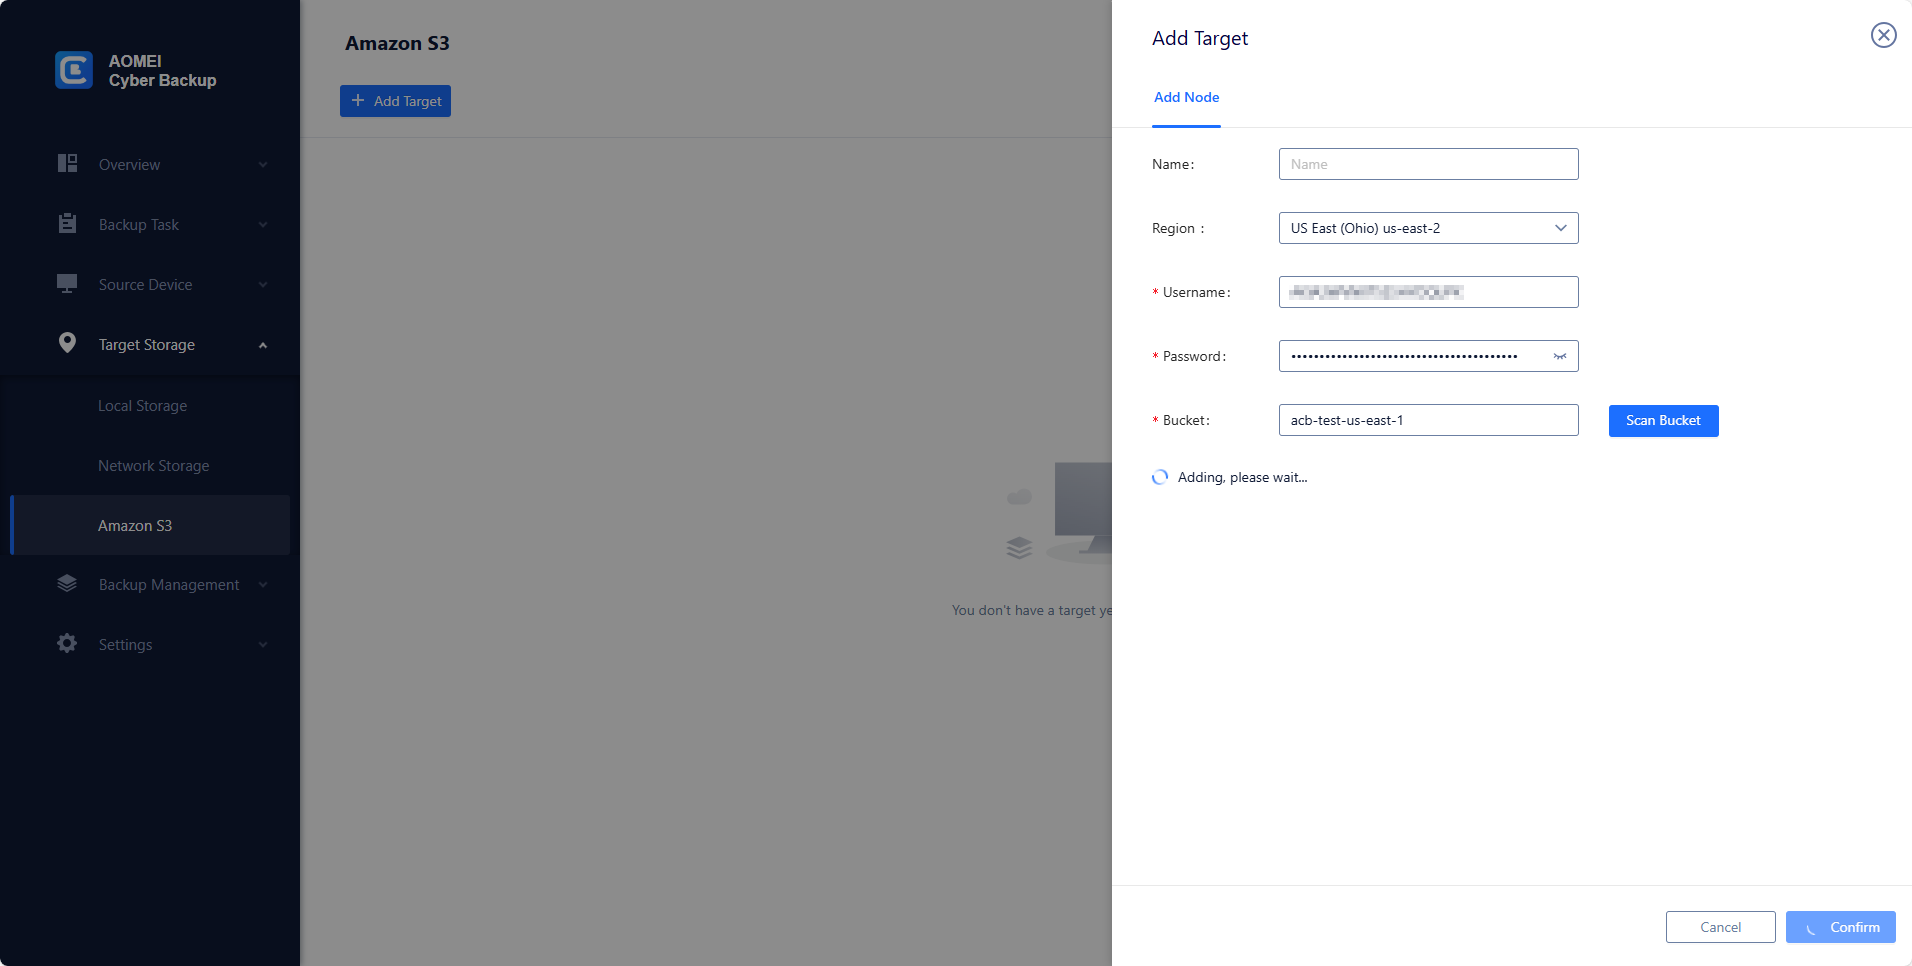Click the Add Target panel title

[x=1199, y=38]
